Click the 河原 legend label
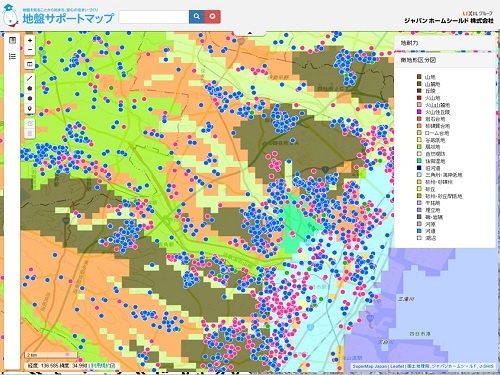Image resolution: width=500 pixels, height=375 pixels. [x=430, y=224]
